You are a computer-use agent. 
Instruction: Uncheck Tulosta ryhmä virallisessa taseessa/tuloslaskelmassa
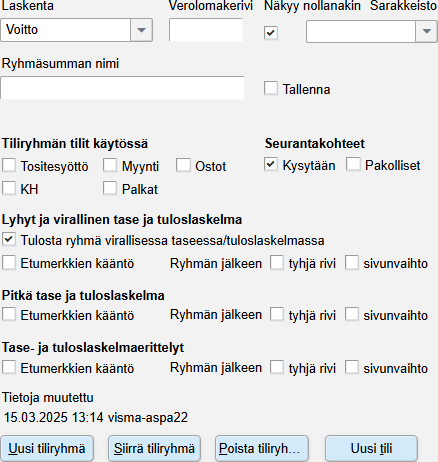pos(9,240)
